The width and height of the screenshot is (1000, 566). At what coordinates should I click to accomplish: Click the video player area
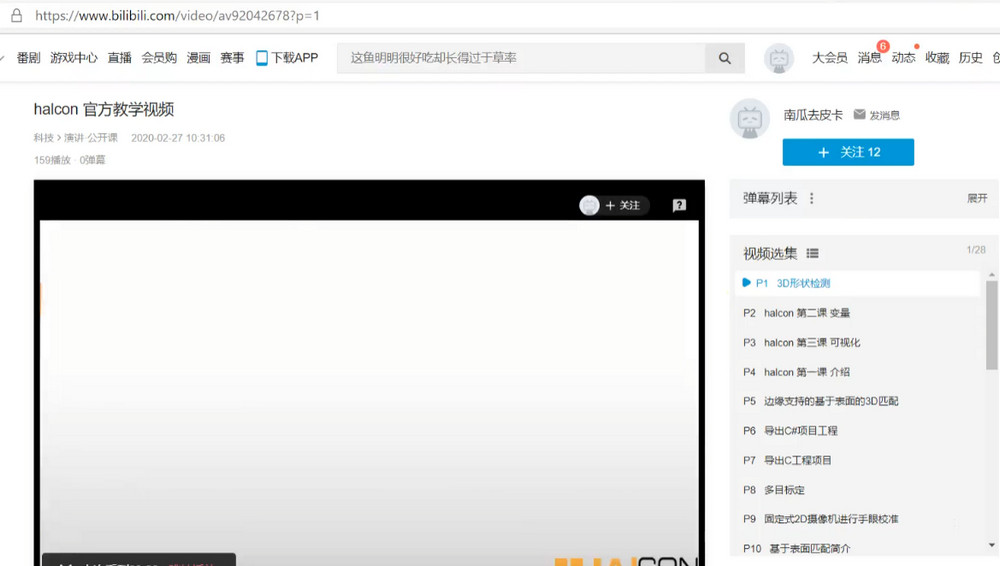coord(369,373)
